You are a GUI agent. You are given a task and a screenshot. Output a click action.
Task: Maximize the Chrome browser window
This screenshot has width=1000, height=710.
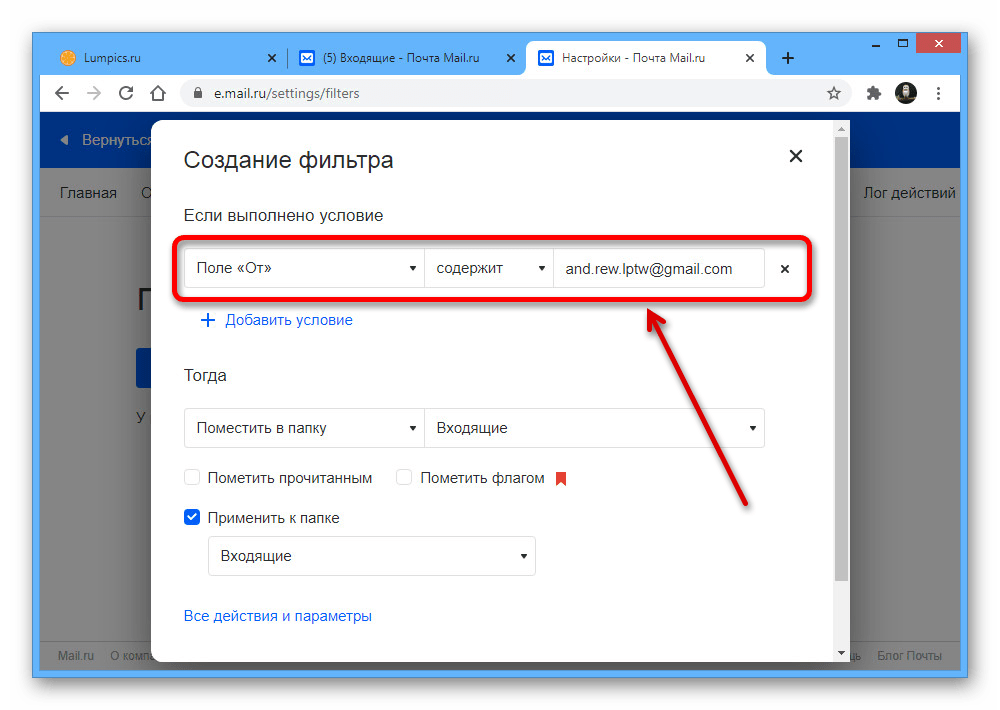click(x=902, y=43)
